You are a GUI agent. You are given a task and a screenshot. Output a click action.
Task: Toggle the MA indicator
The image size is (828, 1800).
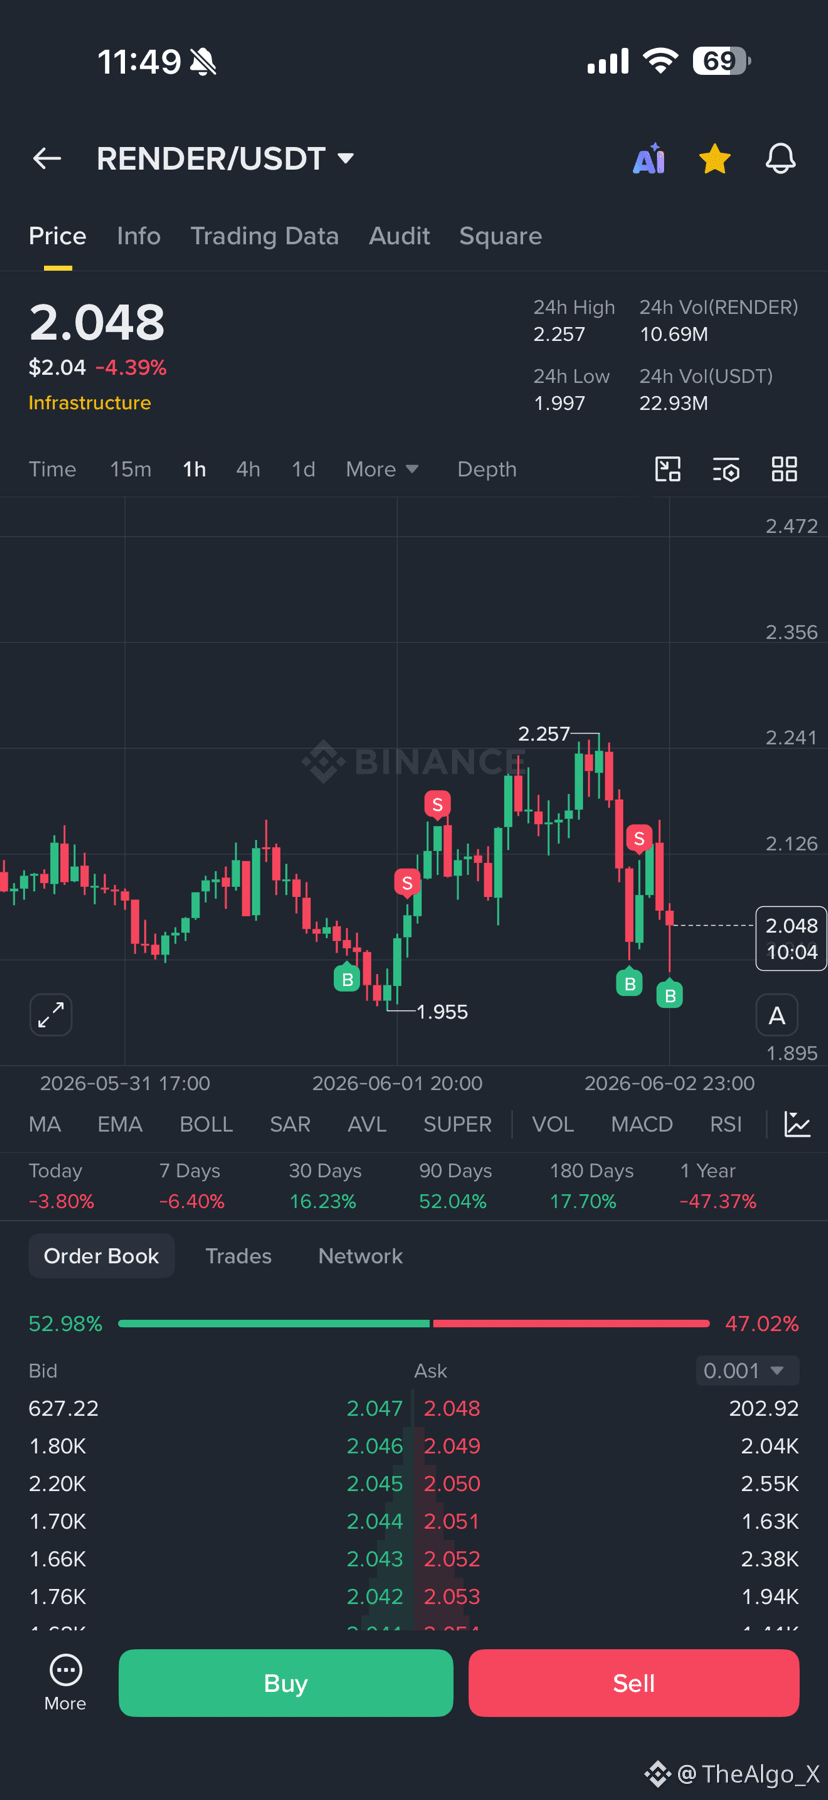point(45,1125)
